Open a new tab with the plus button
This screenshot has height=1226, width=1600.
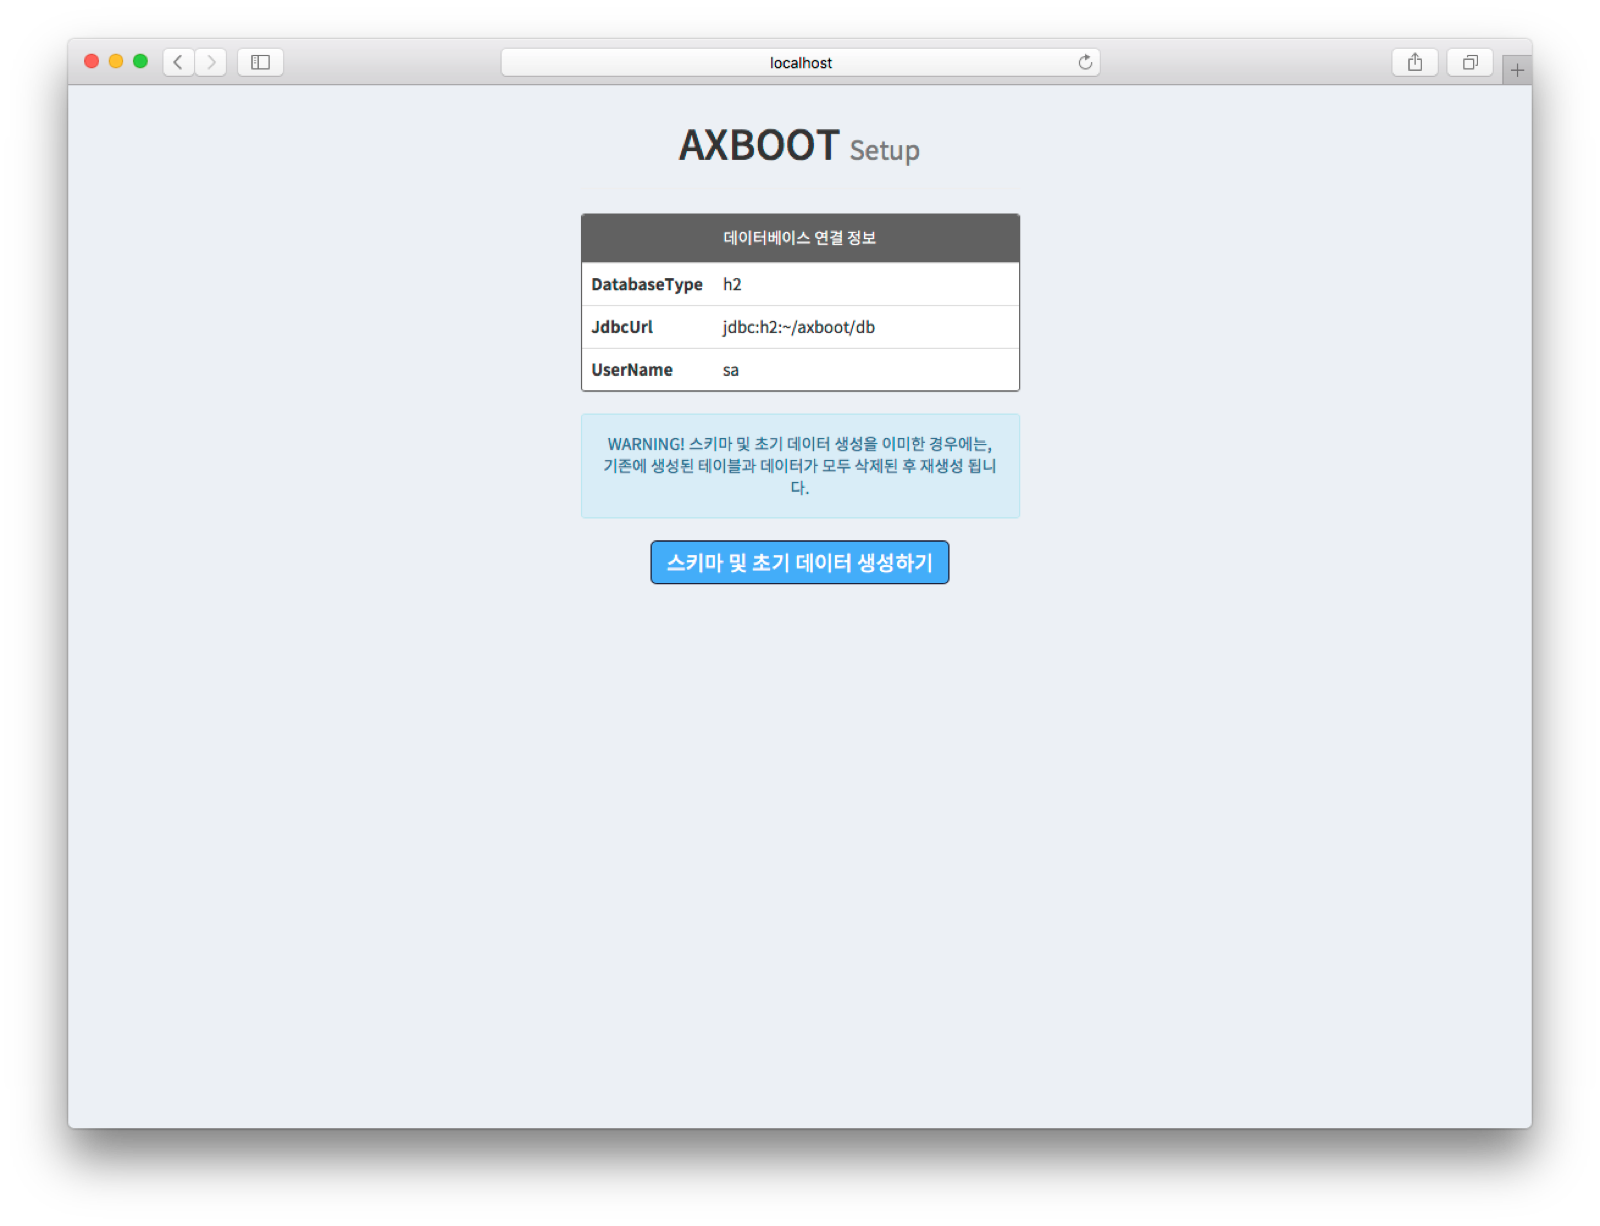tap(1517, 70)
